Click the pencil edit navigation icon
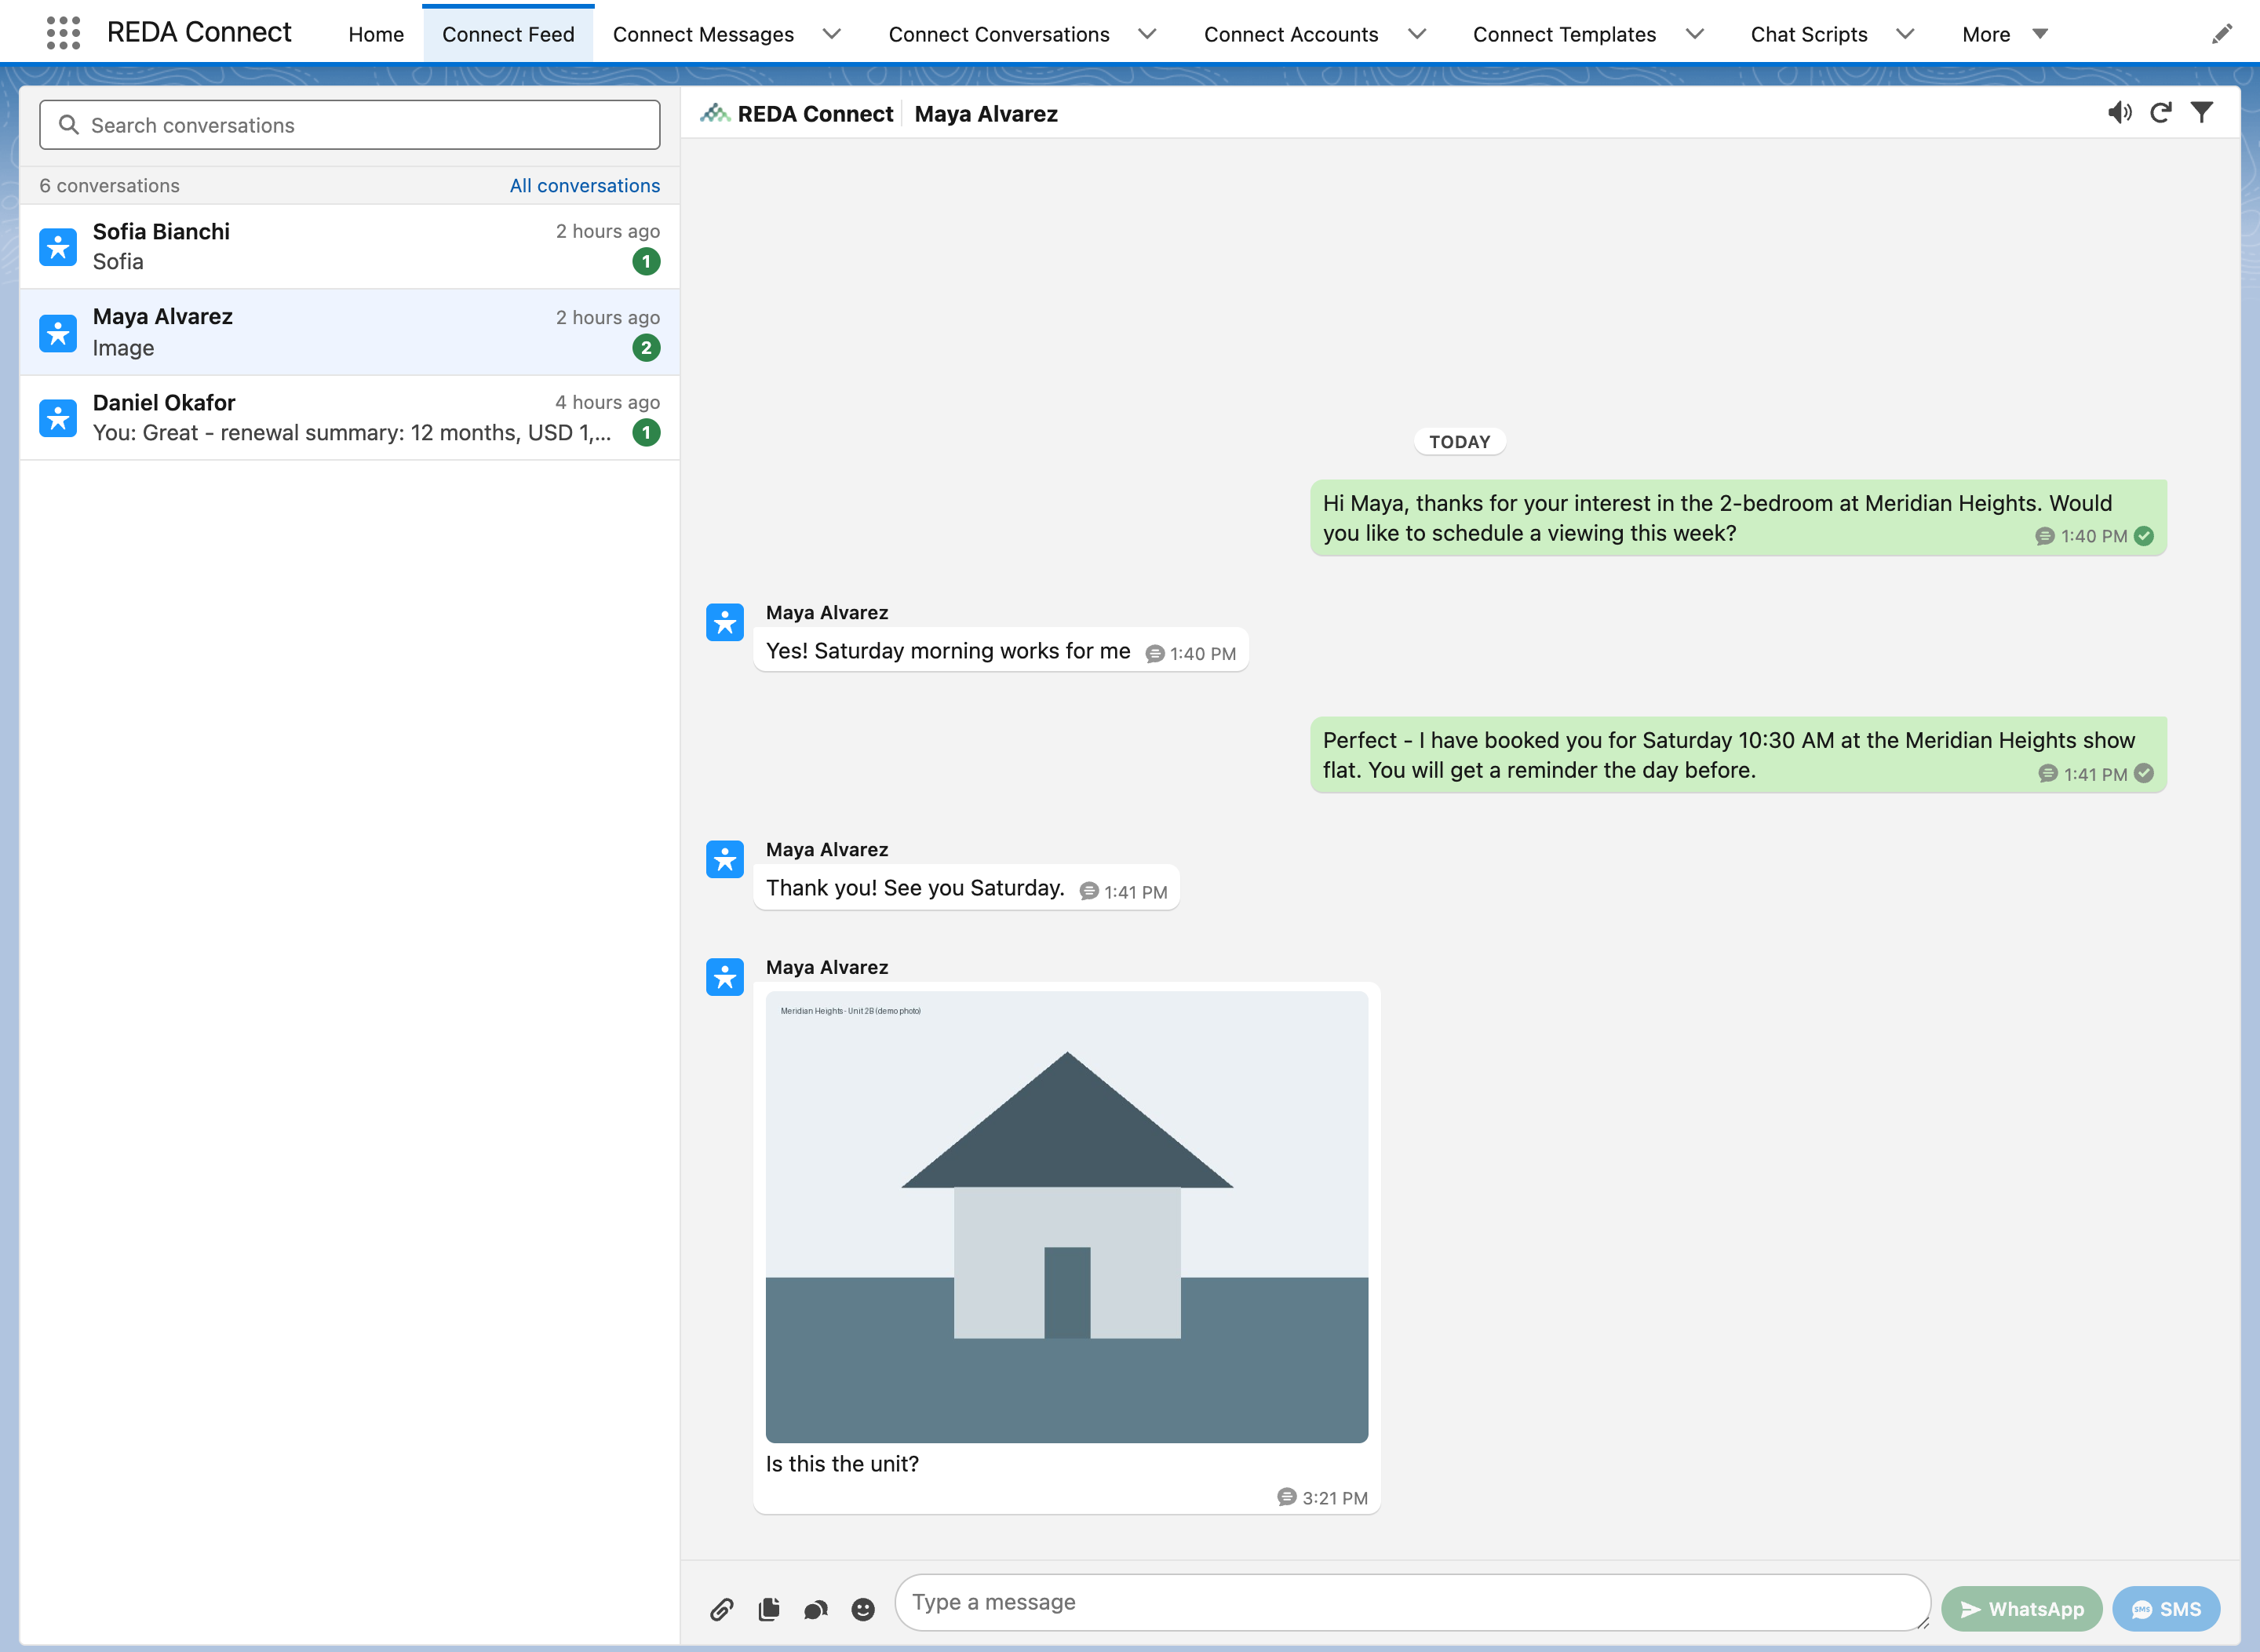Screen dimensions: 2260x1652 [2221, 34]
